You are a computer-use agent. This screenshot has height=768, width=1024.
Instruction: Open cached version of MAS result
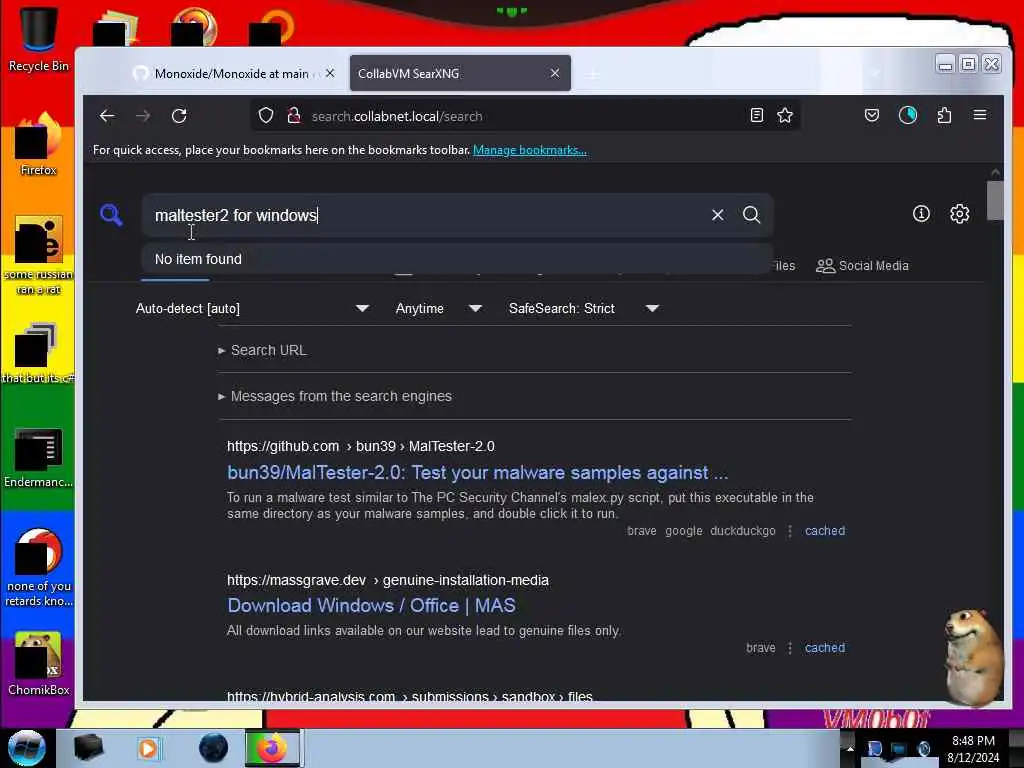tap(825, 648)
